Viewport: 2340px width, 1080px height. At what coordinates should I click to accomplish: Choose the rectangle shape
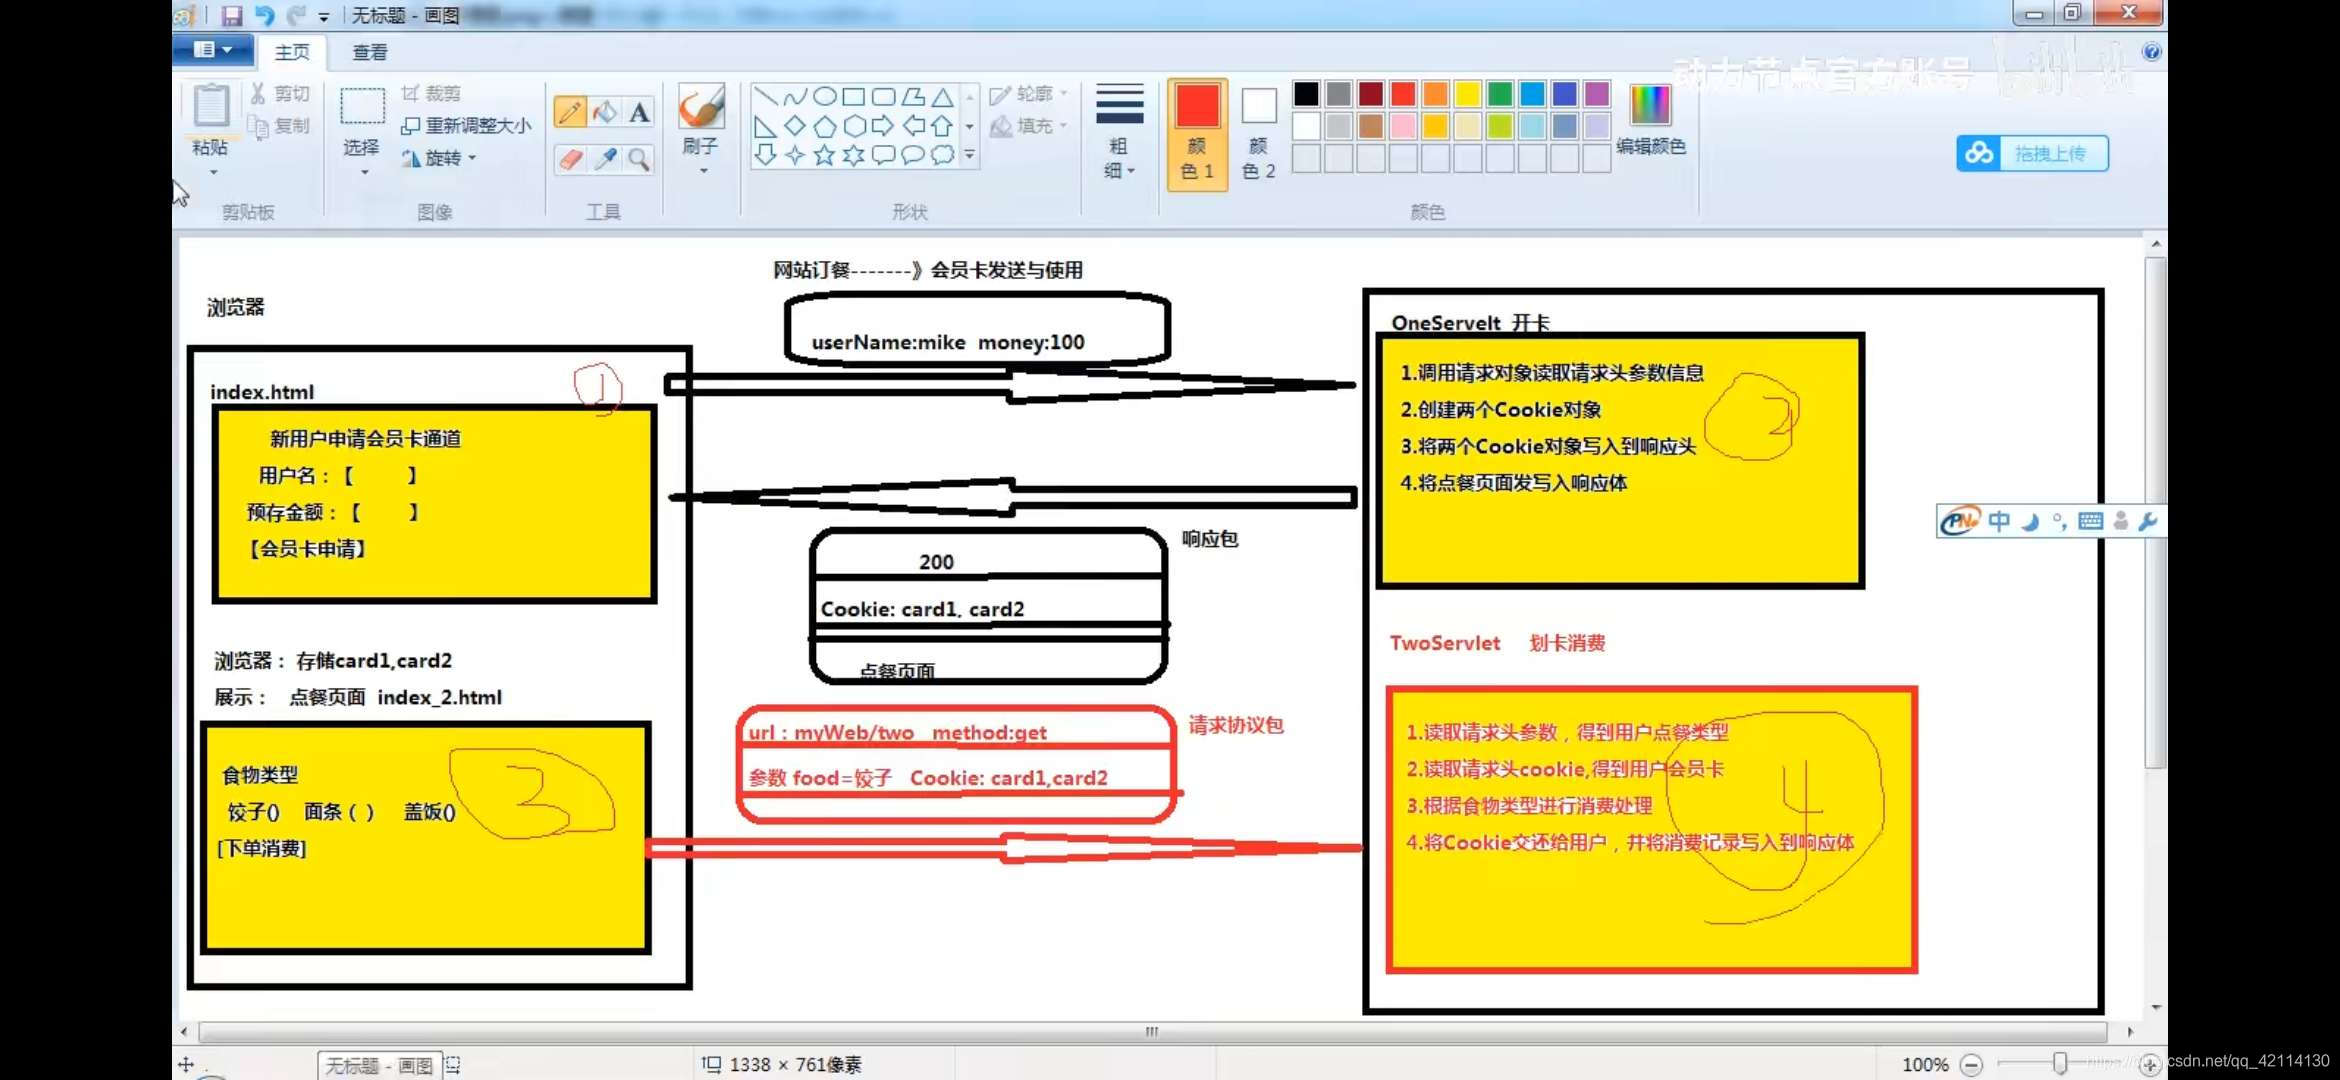[x=853, y=96]
